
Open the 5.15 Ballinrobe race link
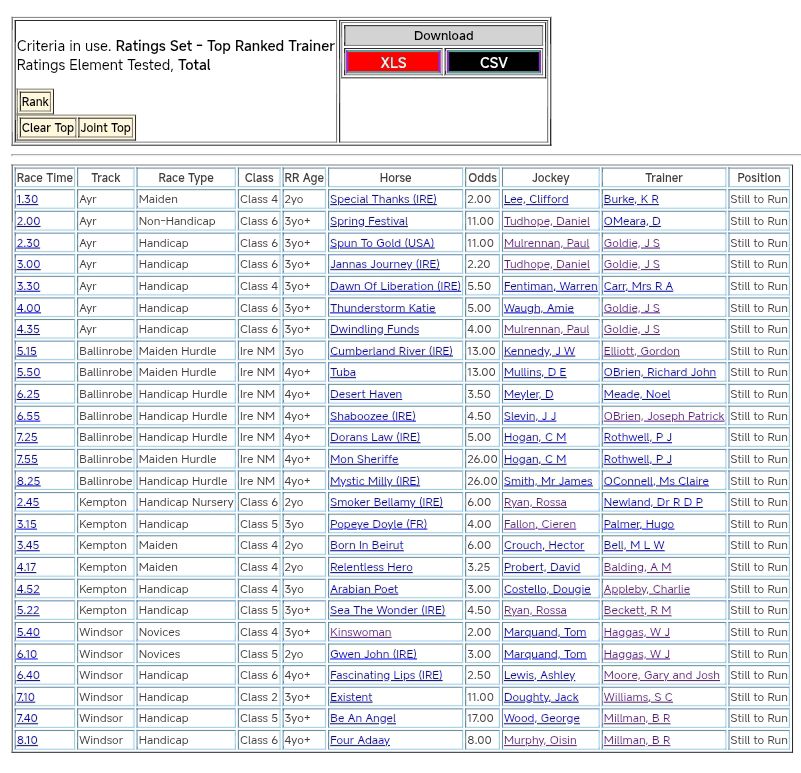pyautogui.click(x=27, y=351)
